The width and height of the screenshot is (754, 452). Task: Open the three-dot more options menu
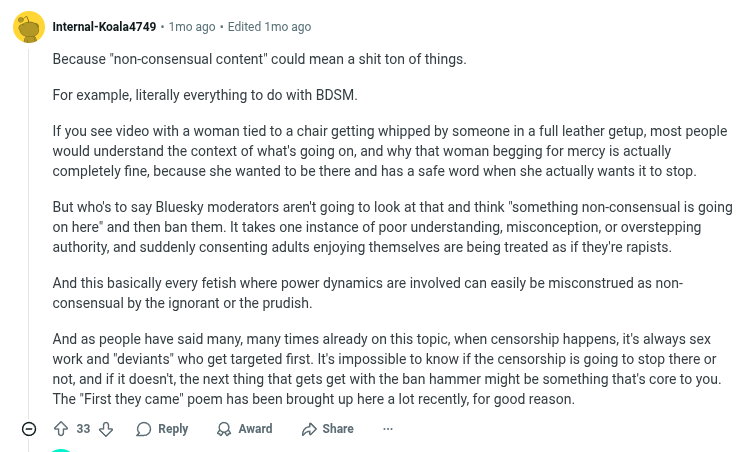pos(388,429)
